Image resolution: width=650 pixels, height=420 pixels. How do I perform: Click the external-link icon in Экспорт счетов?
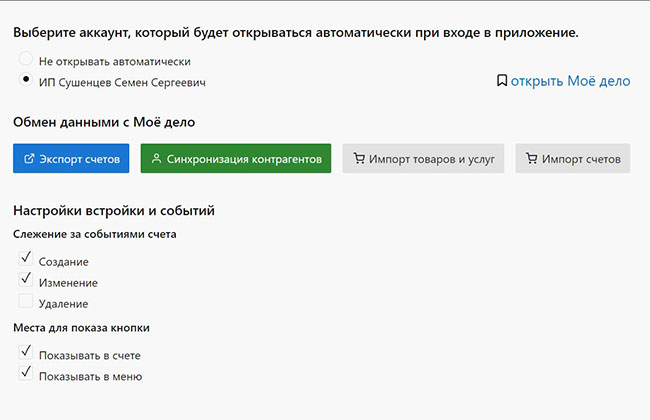29,159
